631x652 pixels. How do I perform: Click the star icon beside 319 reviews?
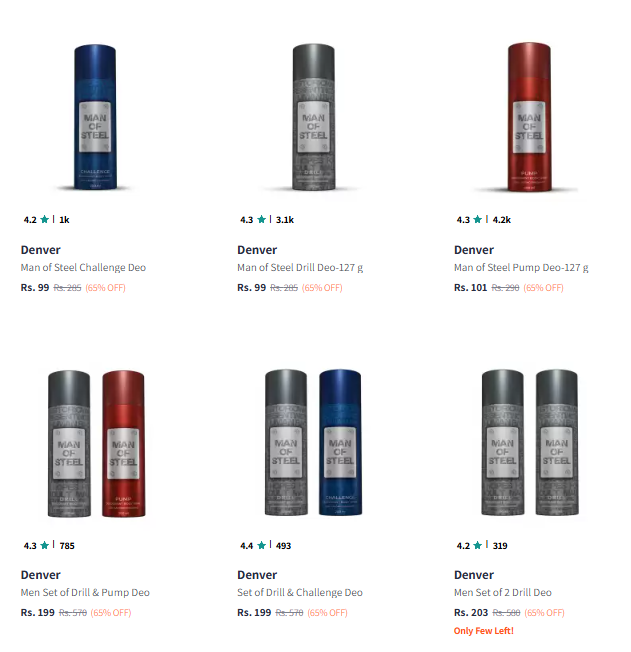click(x=478, y=545)
